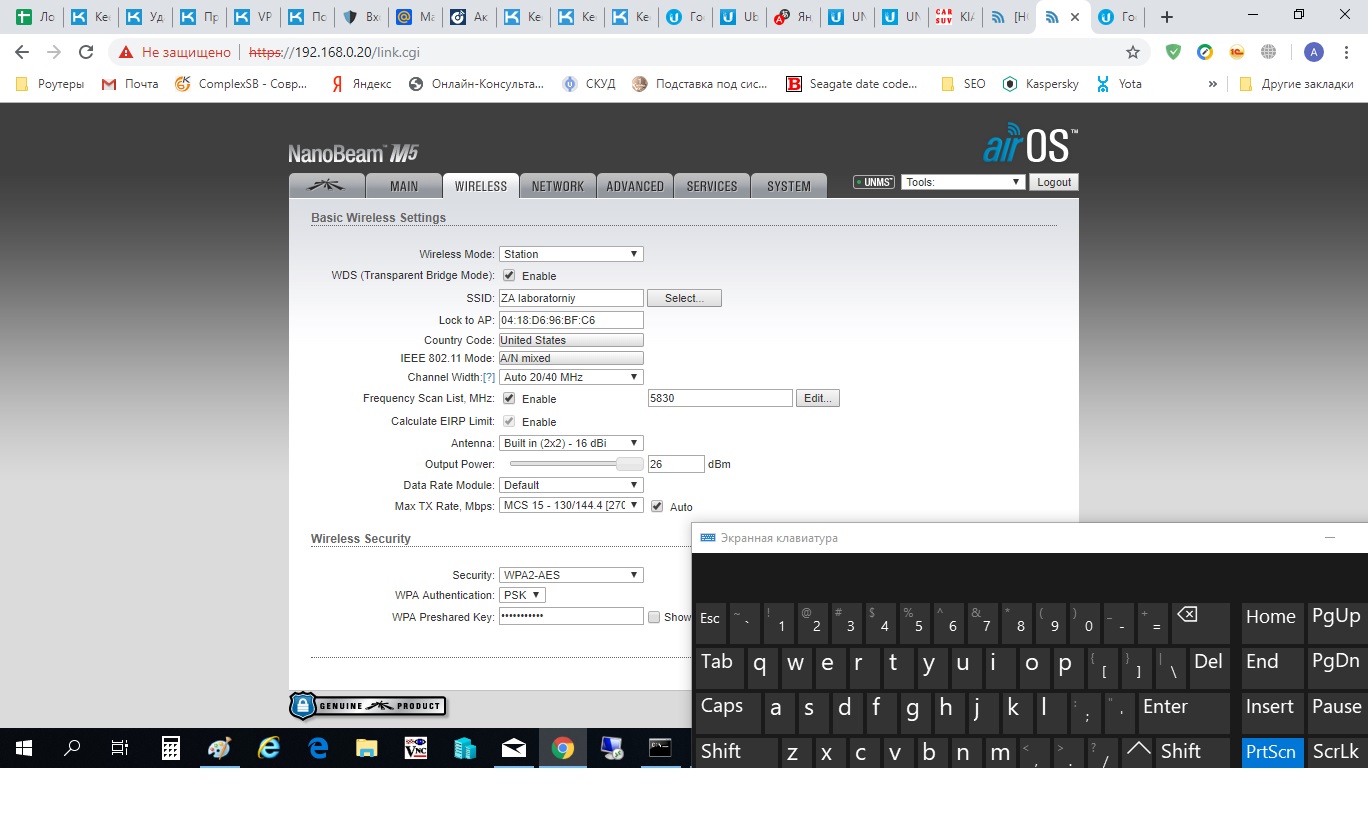Open Calculator from the taskbar
This screenshot has height=830, width=1368.
tap(171, 748)
